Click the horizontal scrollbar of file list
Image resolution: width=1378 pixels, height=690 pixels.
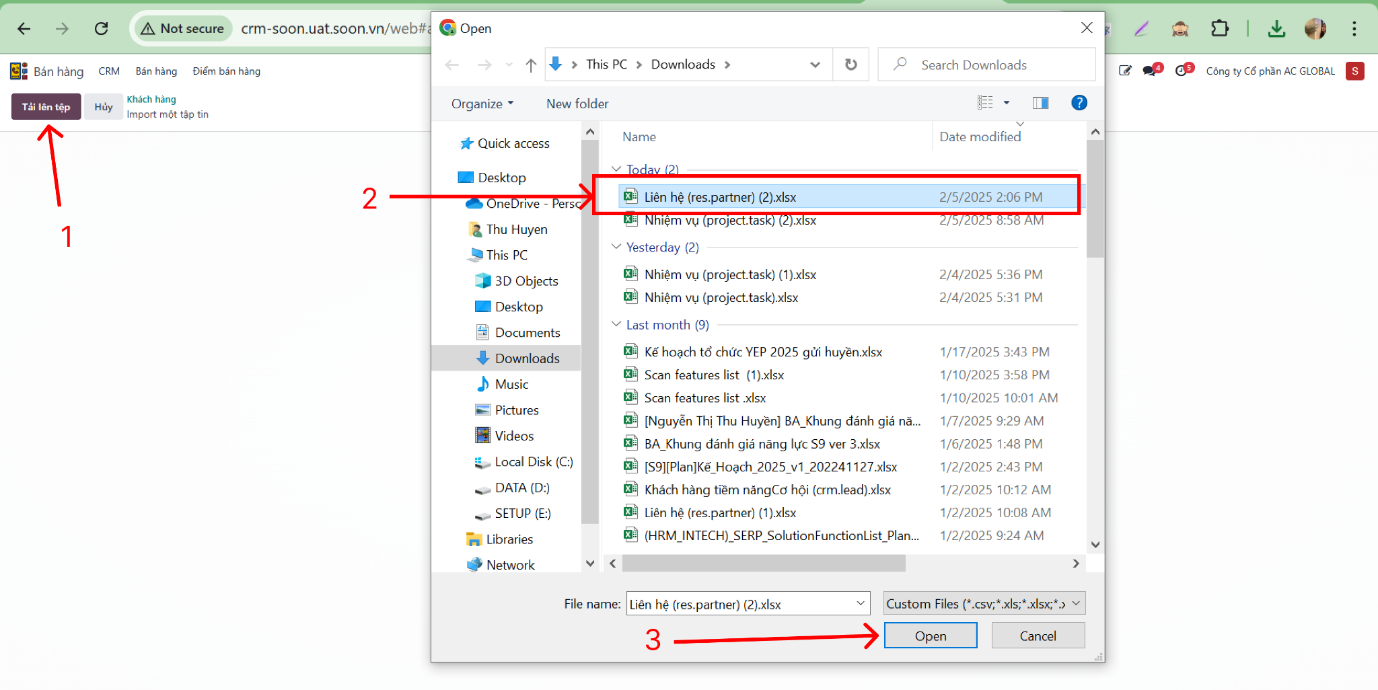click(763, 564)
